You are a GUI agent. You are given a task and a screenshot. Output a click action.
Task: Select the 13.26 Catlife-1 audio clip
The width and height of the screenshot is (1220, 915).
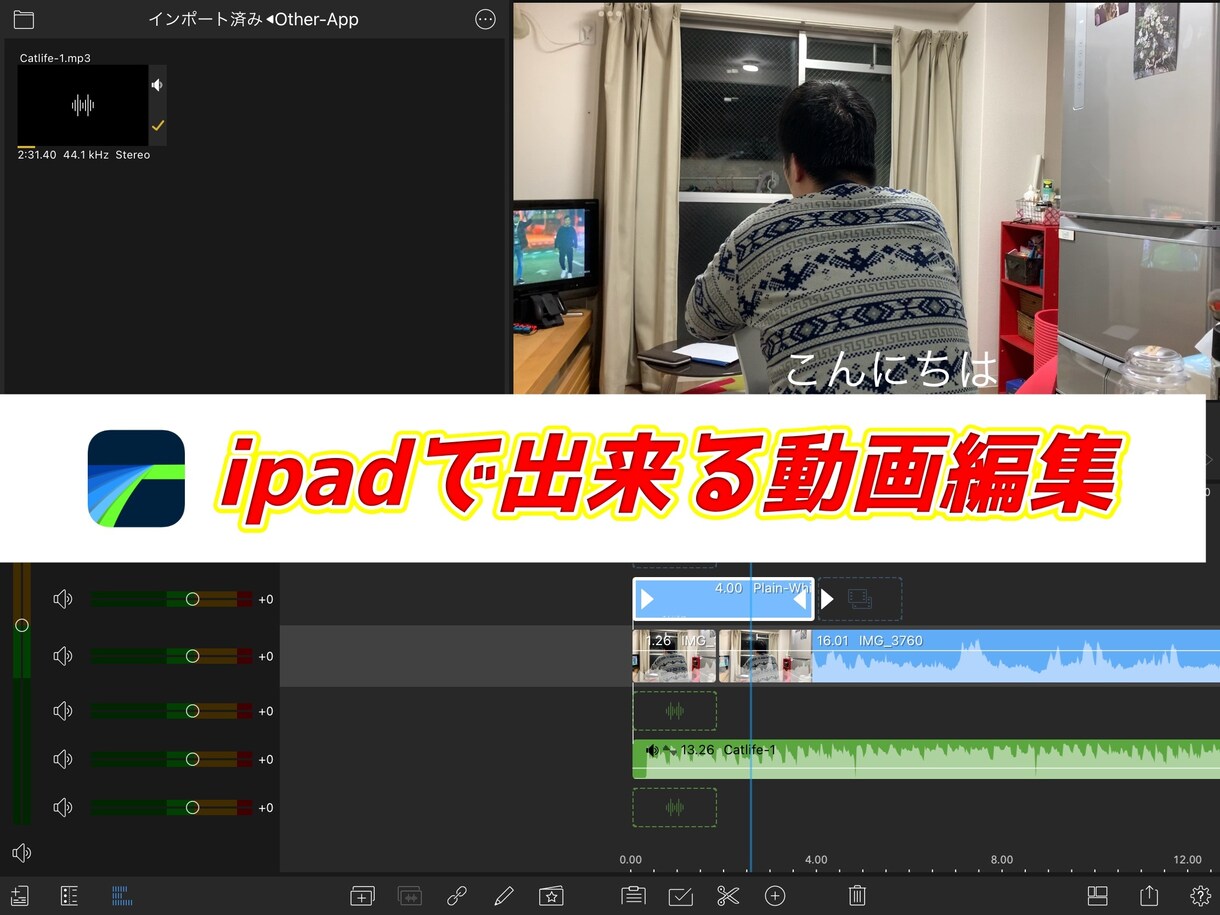(926, 759)
